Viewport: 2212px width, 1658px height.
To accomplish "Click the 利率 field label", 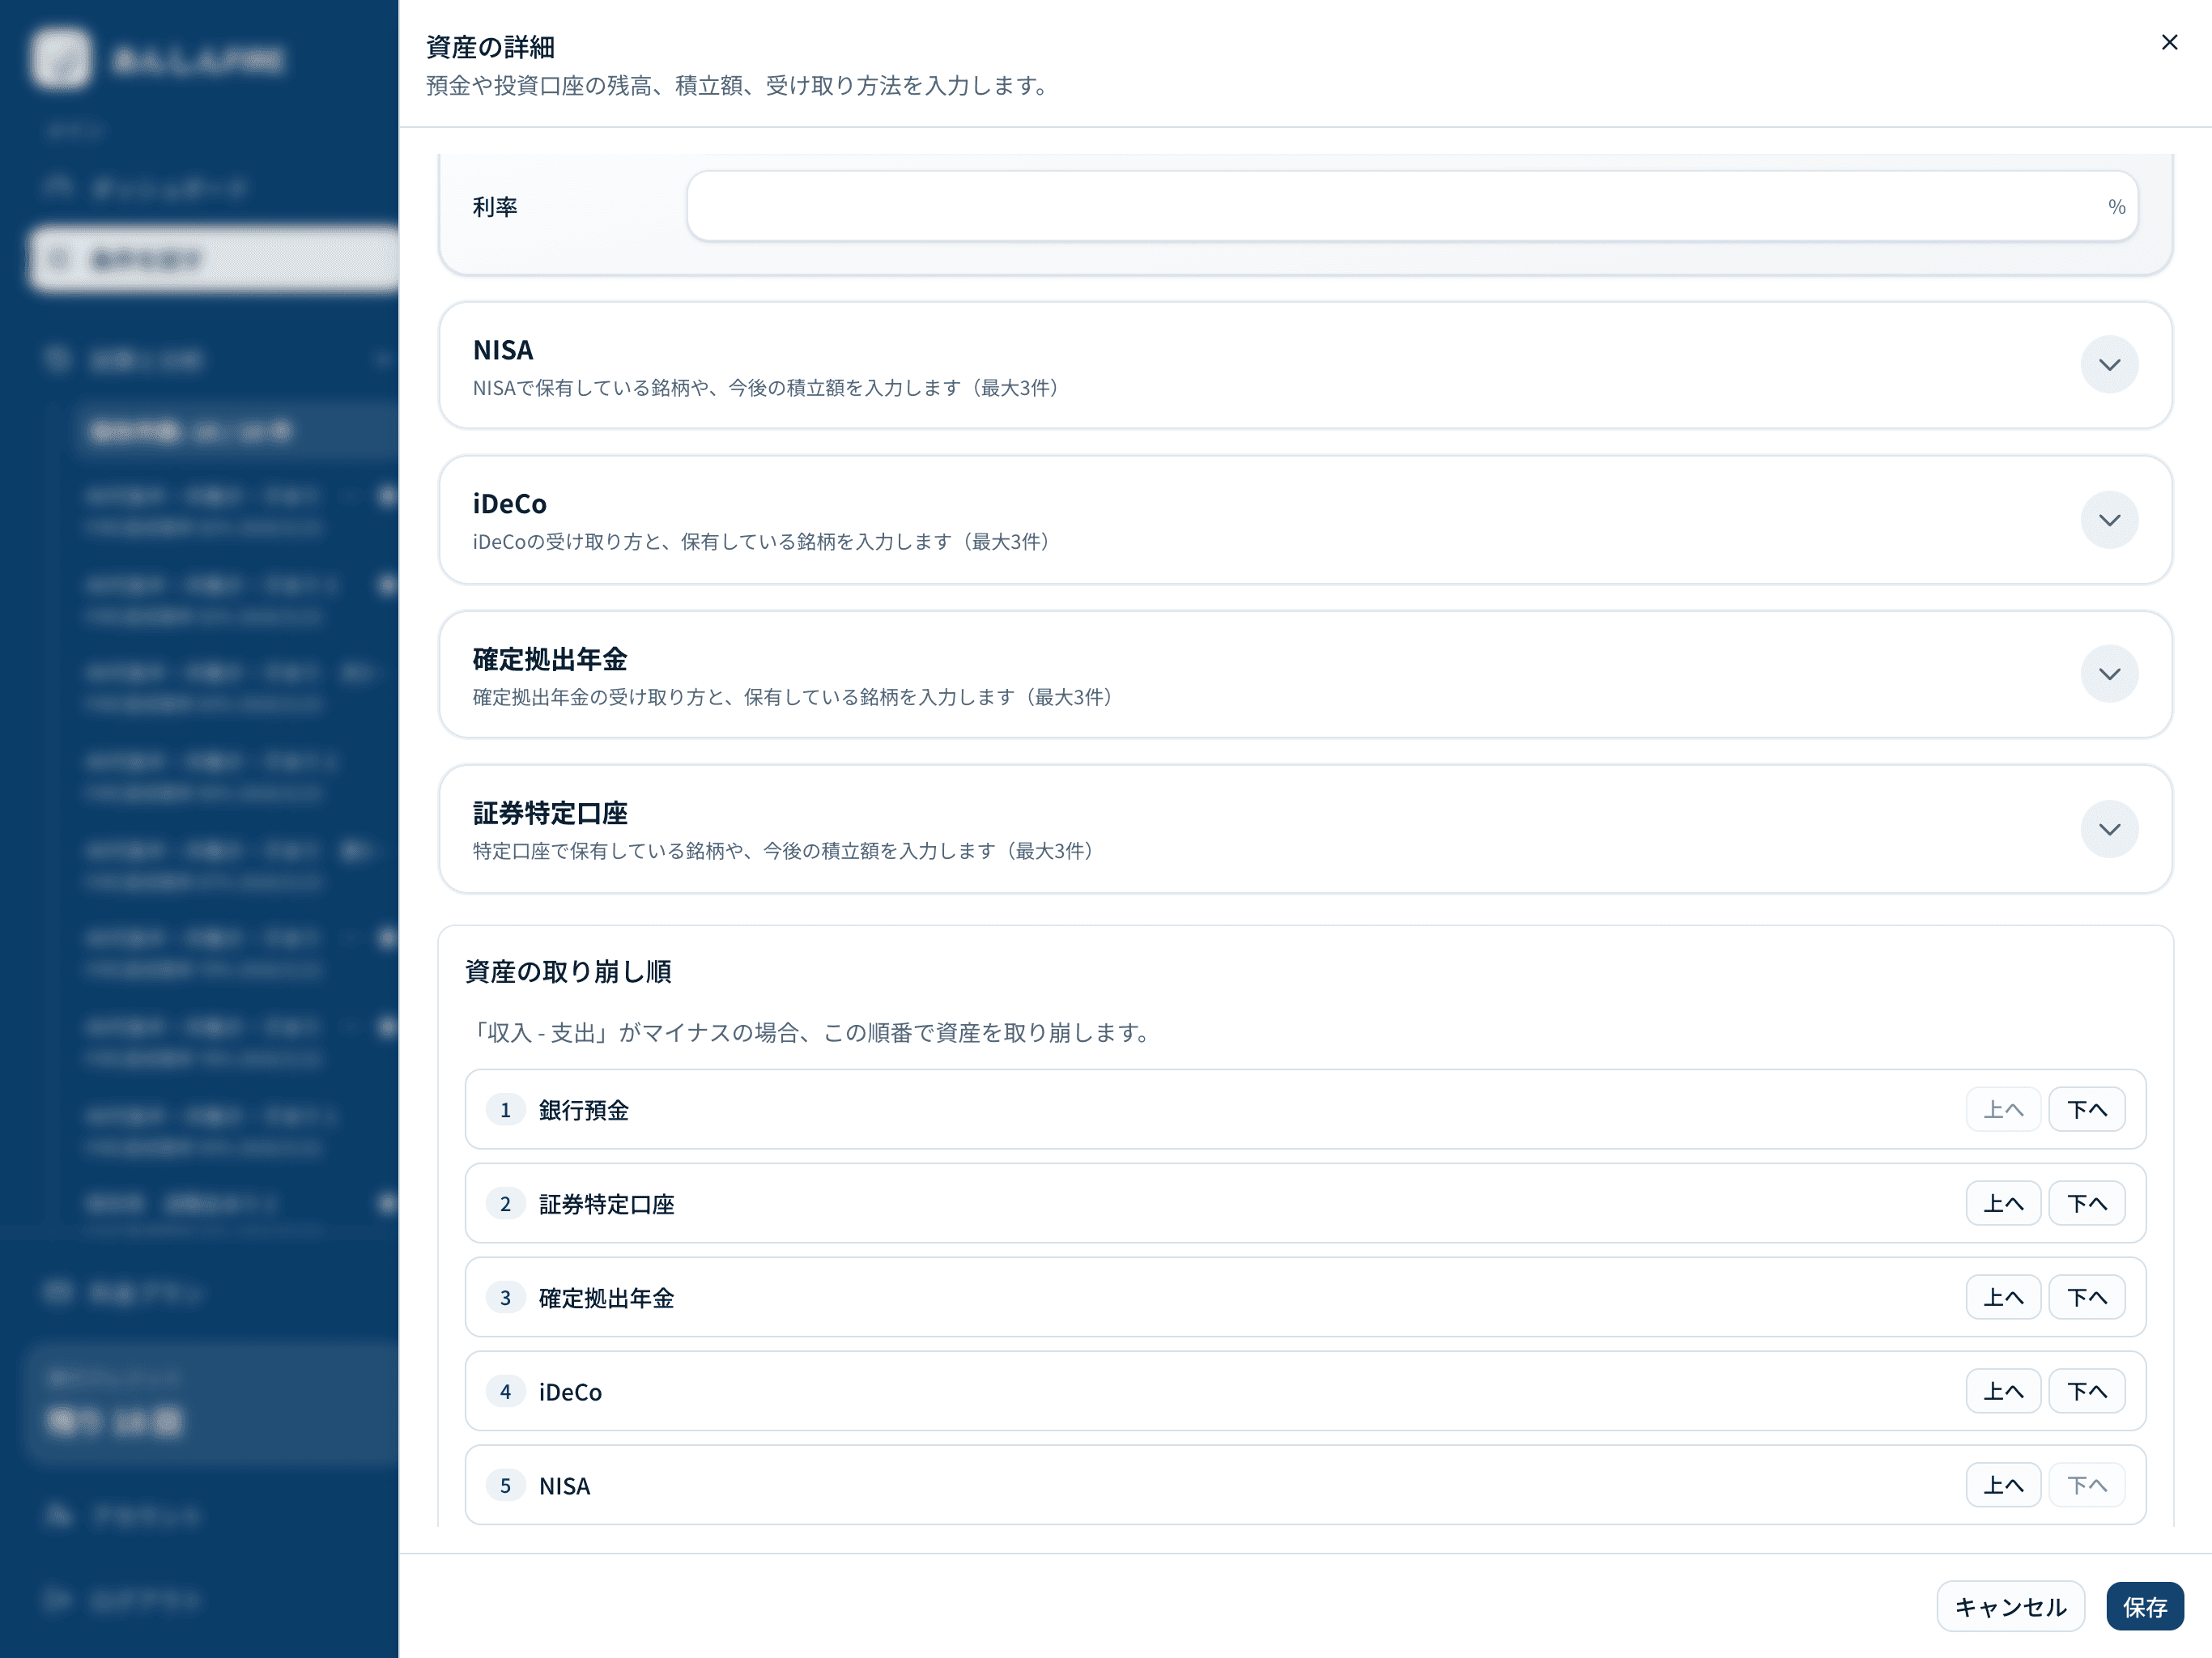I will point(495,207).
